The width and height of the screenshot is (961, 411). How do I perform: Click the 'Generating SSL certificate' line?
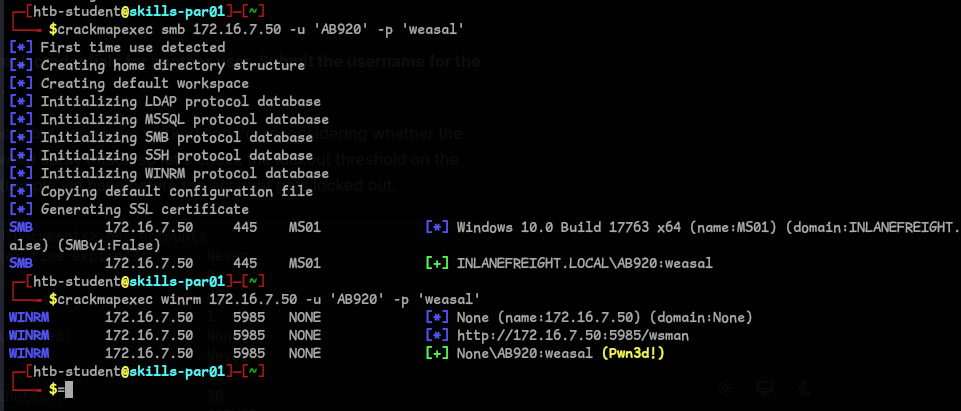[145, 209]
